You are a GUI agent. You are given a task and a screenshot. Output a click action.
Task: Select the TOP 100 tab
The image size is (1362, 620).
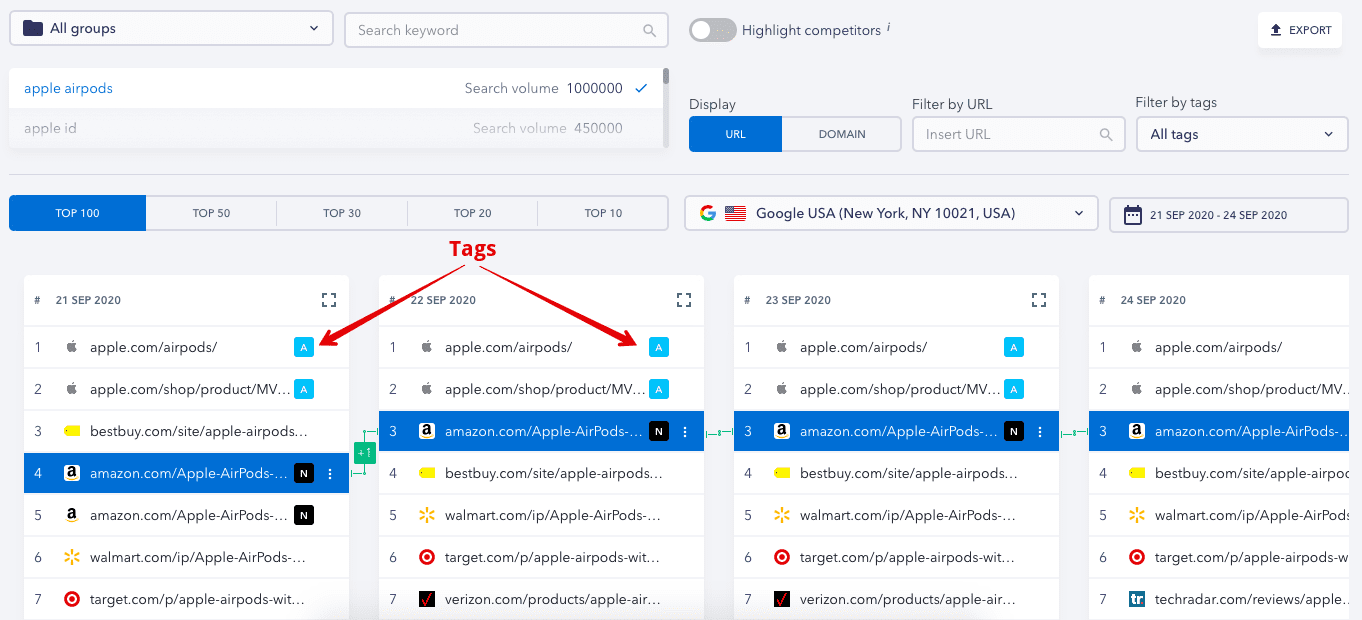(78, 213)
